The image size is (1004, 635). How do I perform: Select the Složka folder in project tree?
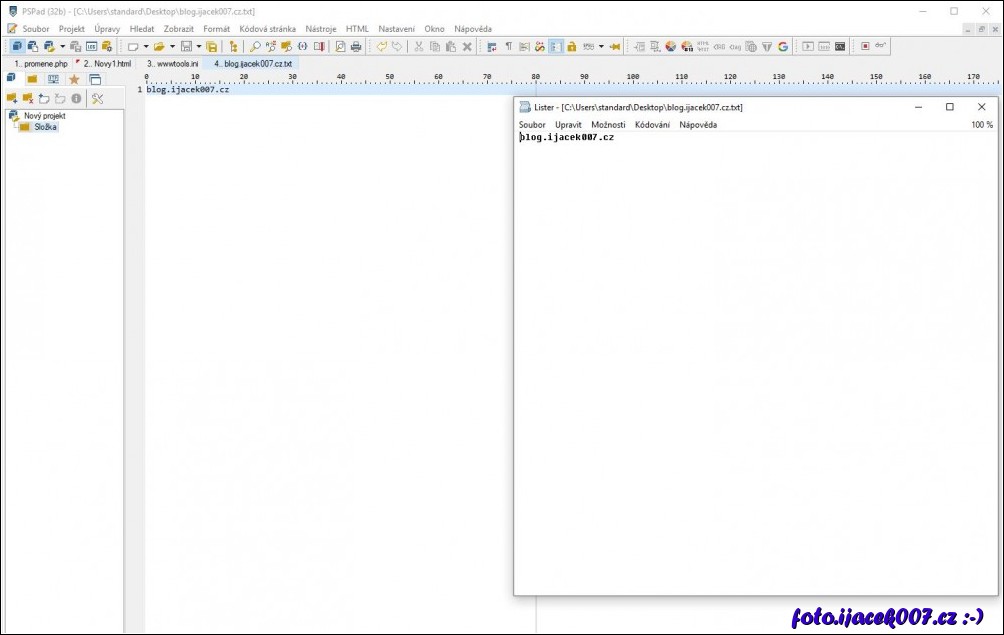point(45,127)
